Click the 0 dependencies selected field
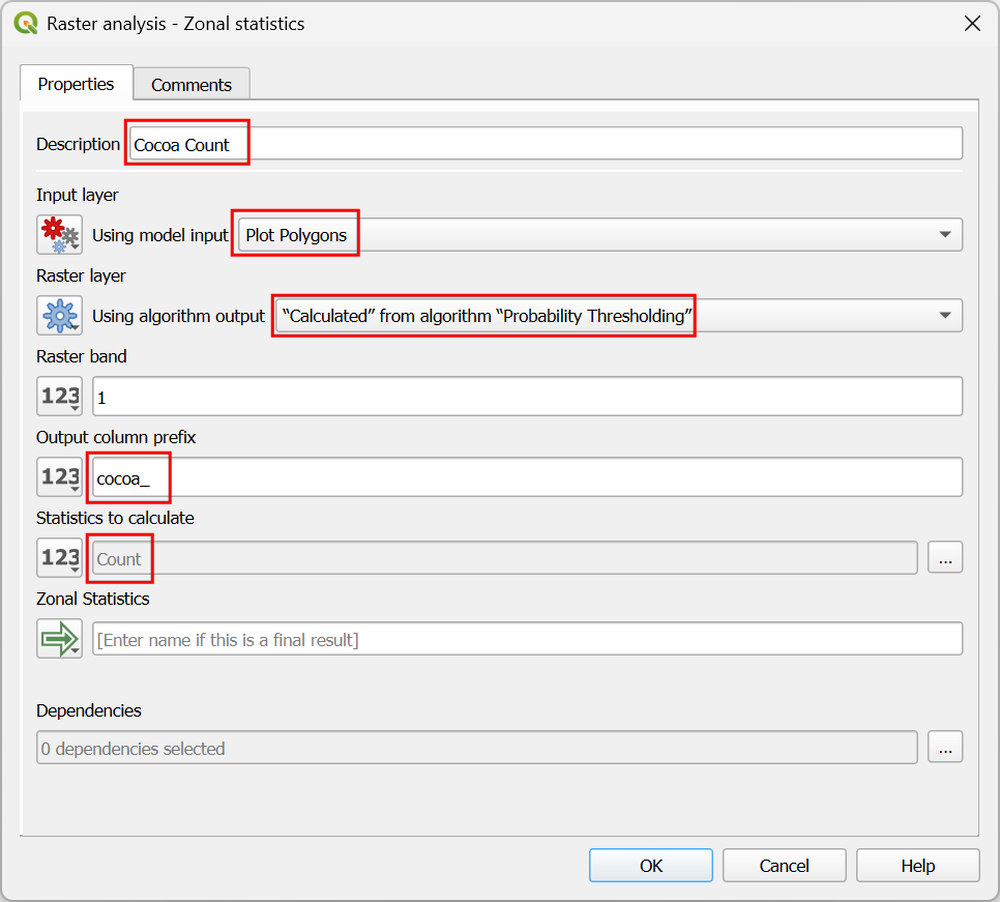The height and width of the screenshot is (902, 1000). (x=476, y=748)
